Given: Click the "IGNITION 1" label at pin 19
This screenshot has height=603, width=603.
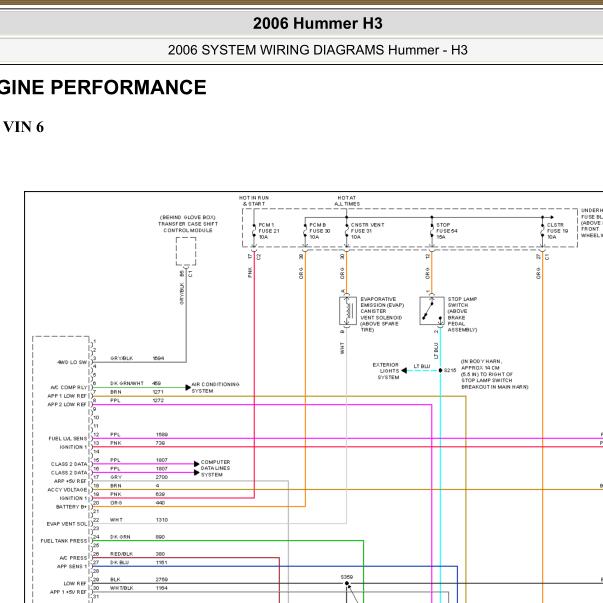Looking at the screenshot, I should pos(73,498).
